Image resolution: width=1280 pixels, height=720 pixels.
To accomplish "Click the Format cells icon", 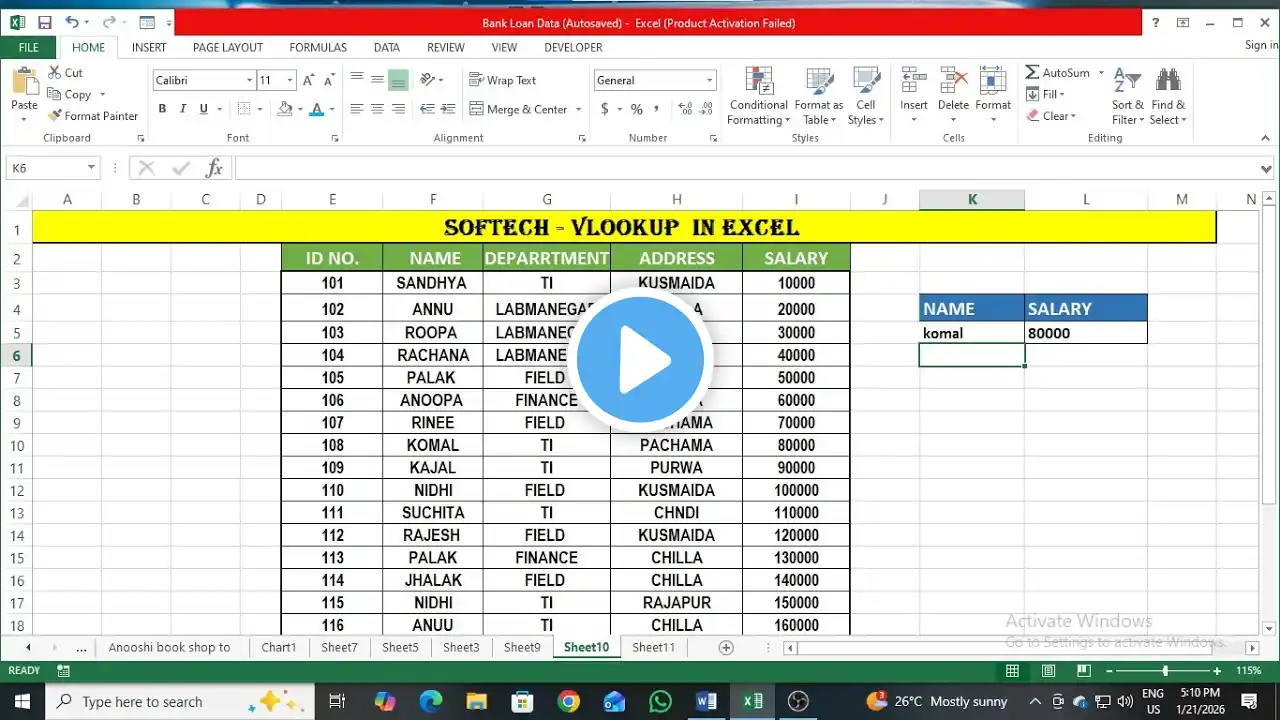I will (993, 82).
